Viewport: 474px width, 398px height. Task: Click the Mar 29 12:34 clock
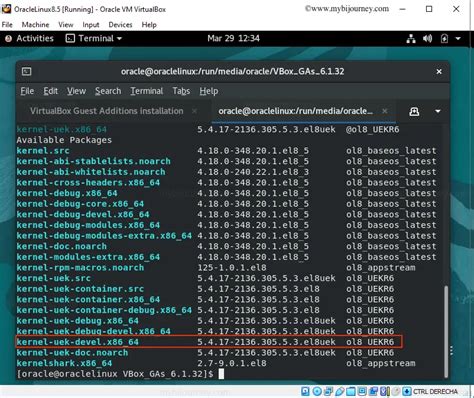coord(233,39)
